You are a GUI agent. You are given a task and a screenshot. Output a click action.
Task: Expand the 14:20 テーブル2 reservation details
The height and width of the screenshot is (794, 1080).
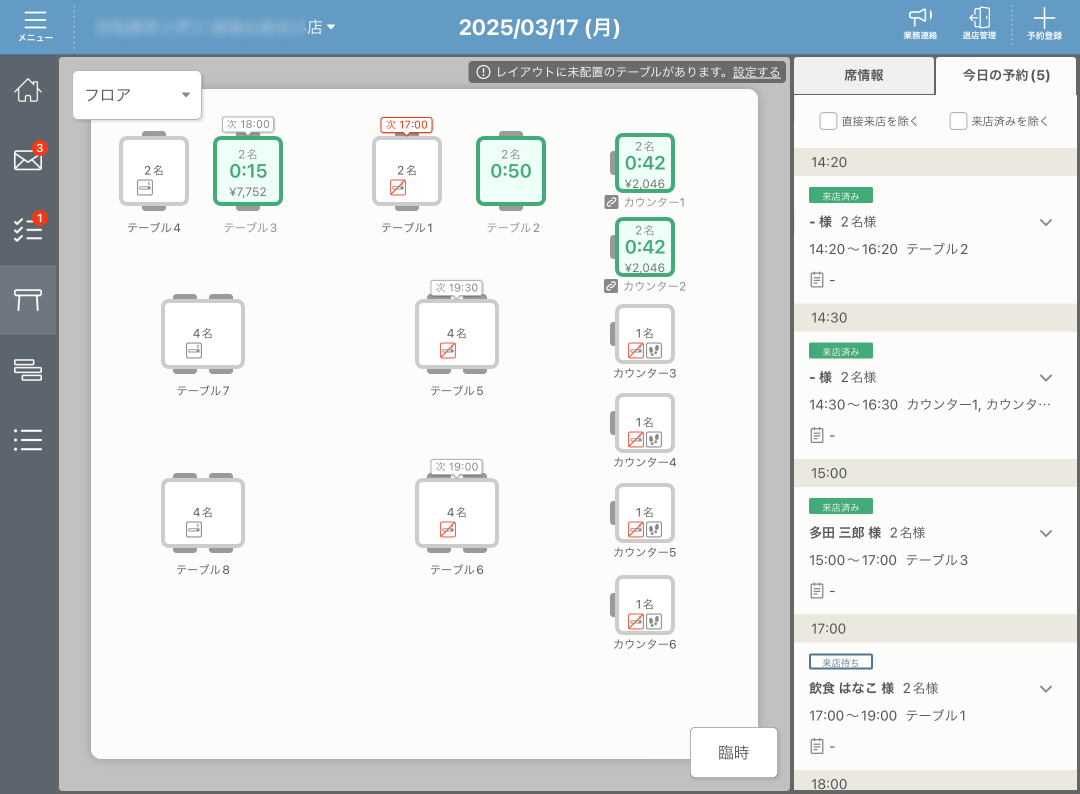click(1046, 222)
